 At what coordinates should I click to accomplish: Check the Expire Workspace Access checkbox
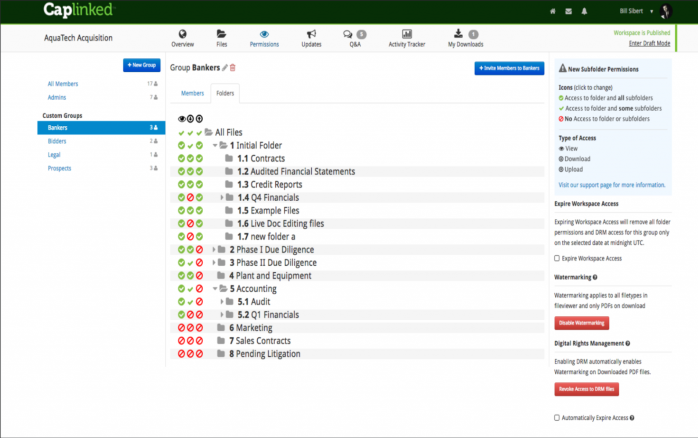[x=557, y=258]
